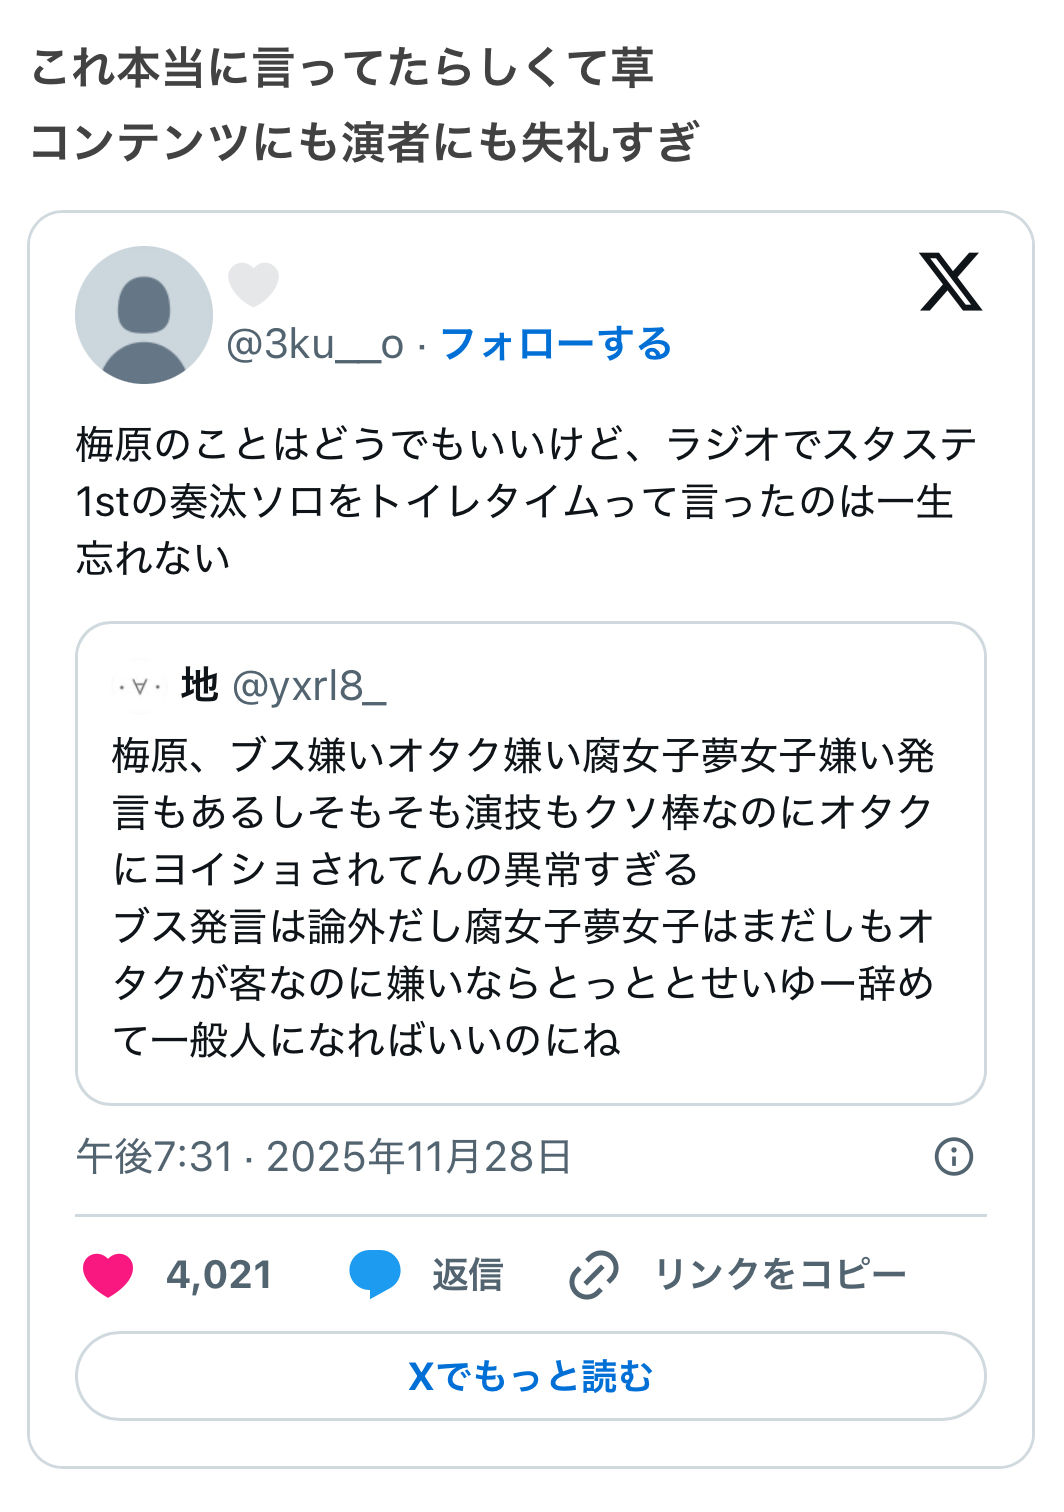Click the caption line これ本当に言ってたらしくて草

pos(343,69)
